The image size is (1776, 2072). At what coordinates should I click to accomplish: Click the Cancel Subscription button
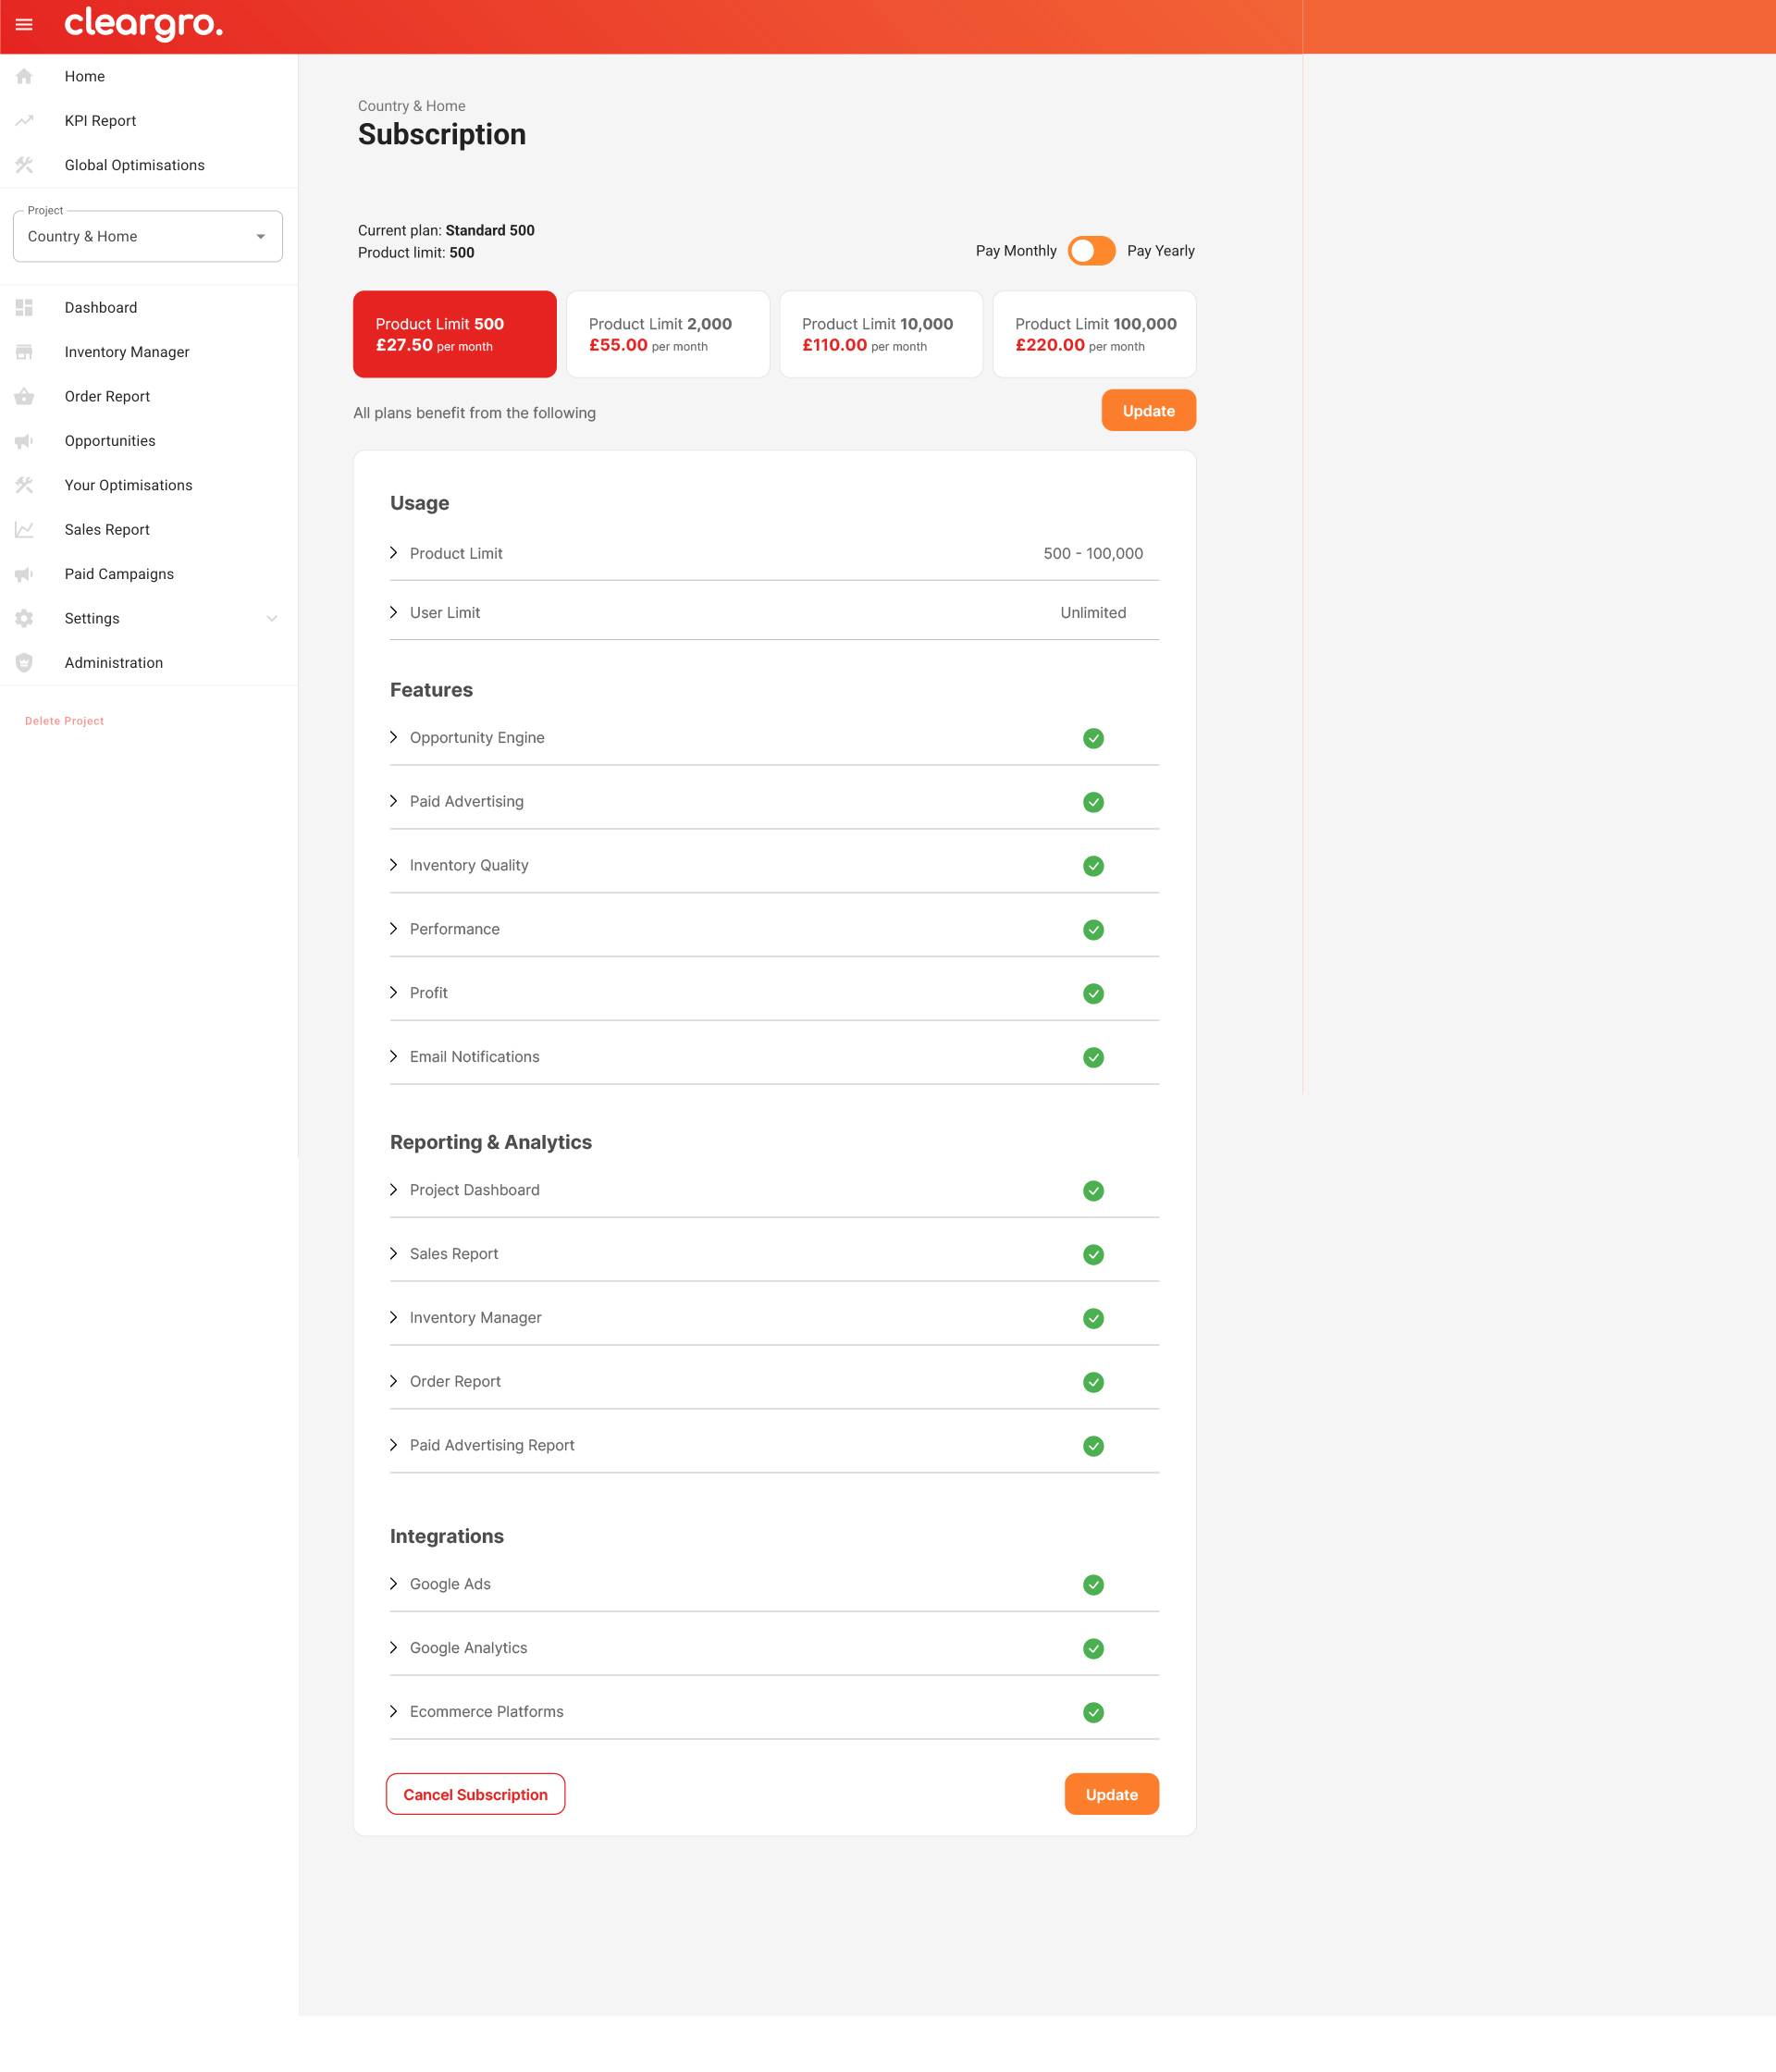point(475,1794)
